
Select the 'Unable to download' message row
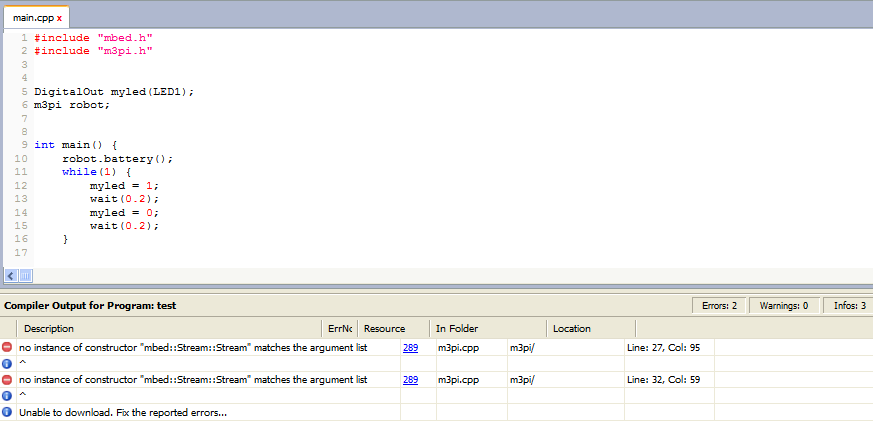122,412
